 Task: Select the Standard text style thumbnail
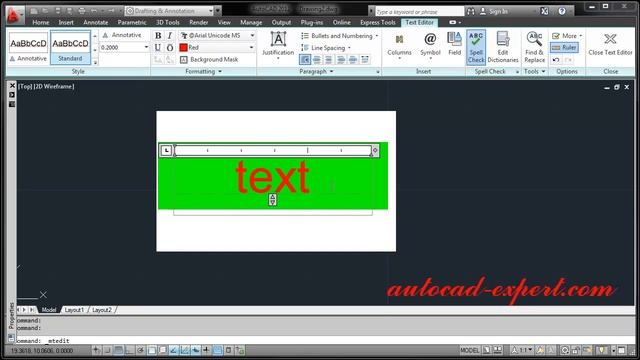coord(70,48)
